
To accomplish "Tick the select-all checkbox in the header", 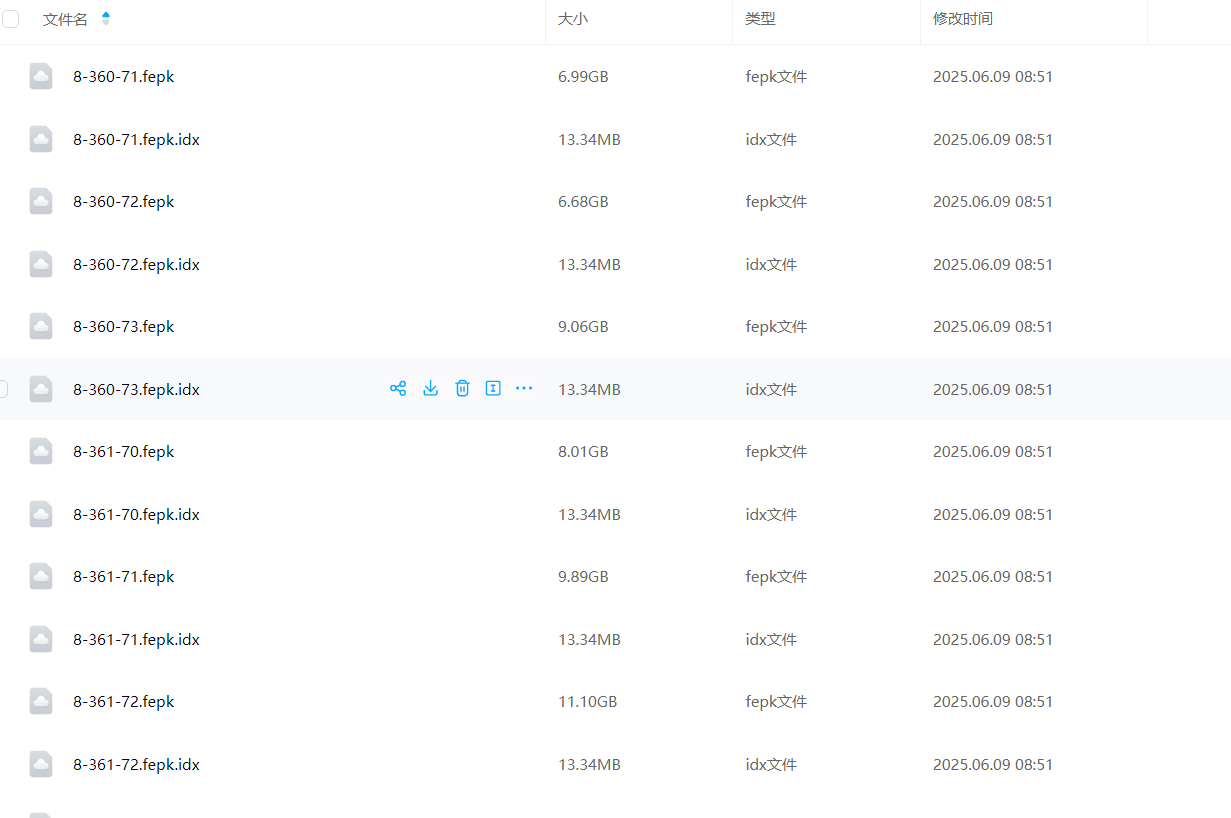I will [11, 19].
